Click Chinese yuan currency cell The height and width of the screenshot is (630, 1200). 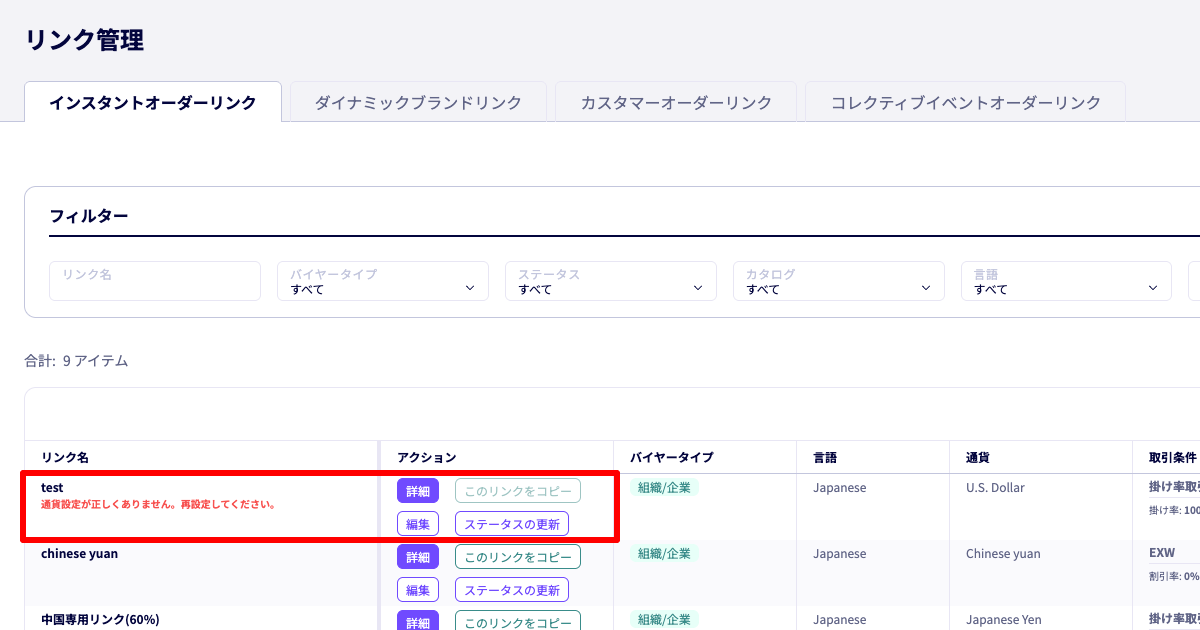[1003, 554]
